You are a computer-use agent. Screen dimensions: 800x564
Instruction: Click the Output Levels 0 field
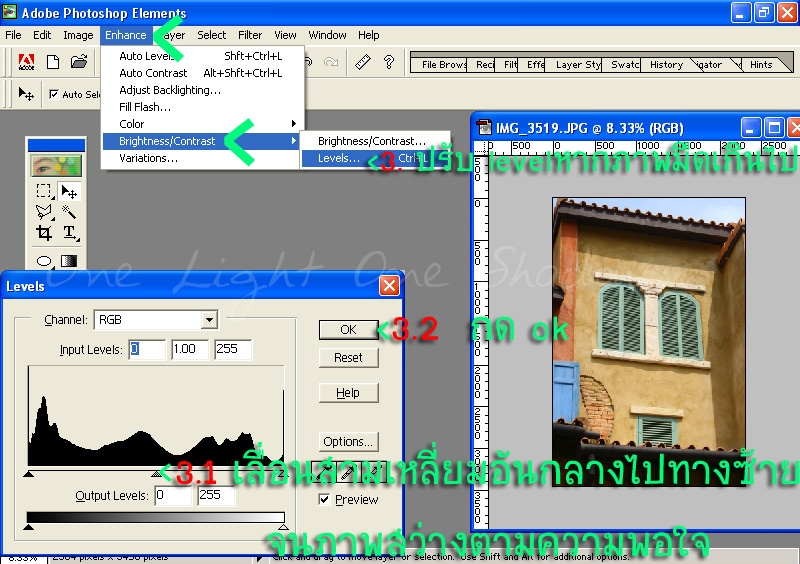coord(173,495)
